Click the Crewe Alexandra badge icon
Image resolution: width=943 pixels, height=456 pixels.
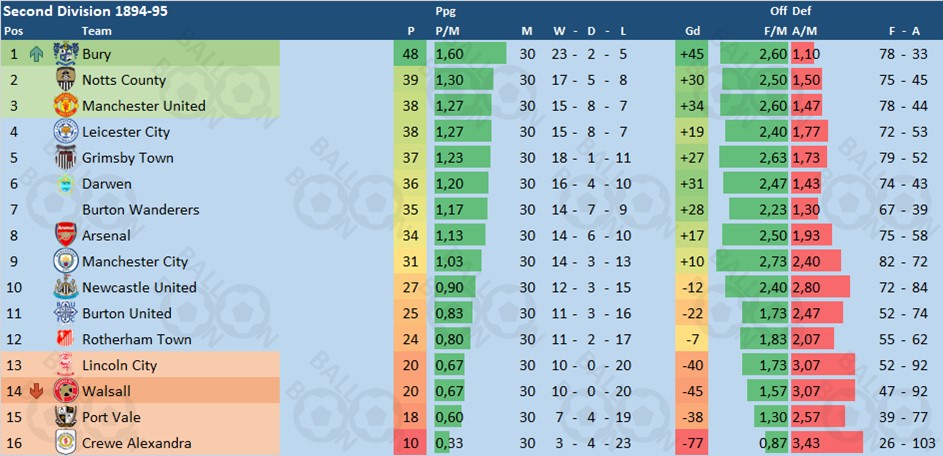[x=66, y=443]
